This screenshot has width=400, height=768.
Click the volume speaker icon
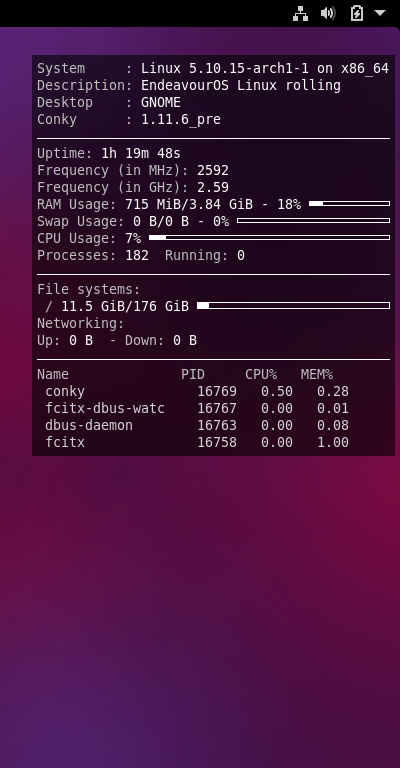point(328,13)
